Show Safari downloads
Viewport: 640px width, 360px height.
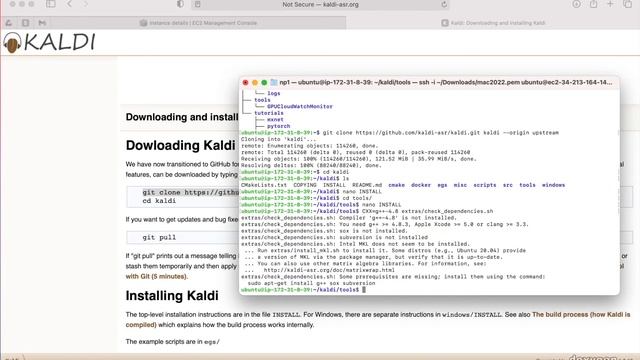(576, 4)
